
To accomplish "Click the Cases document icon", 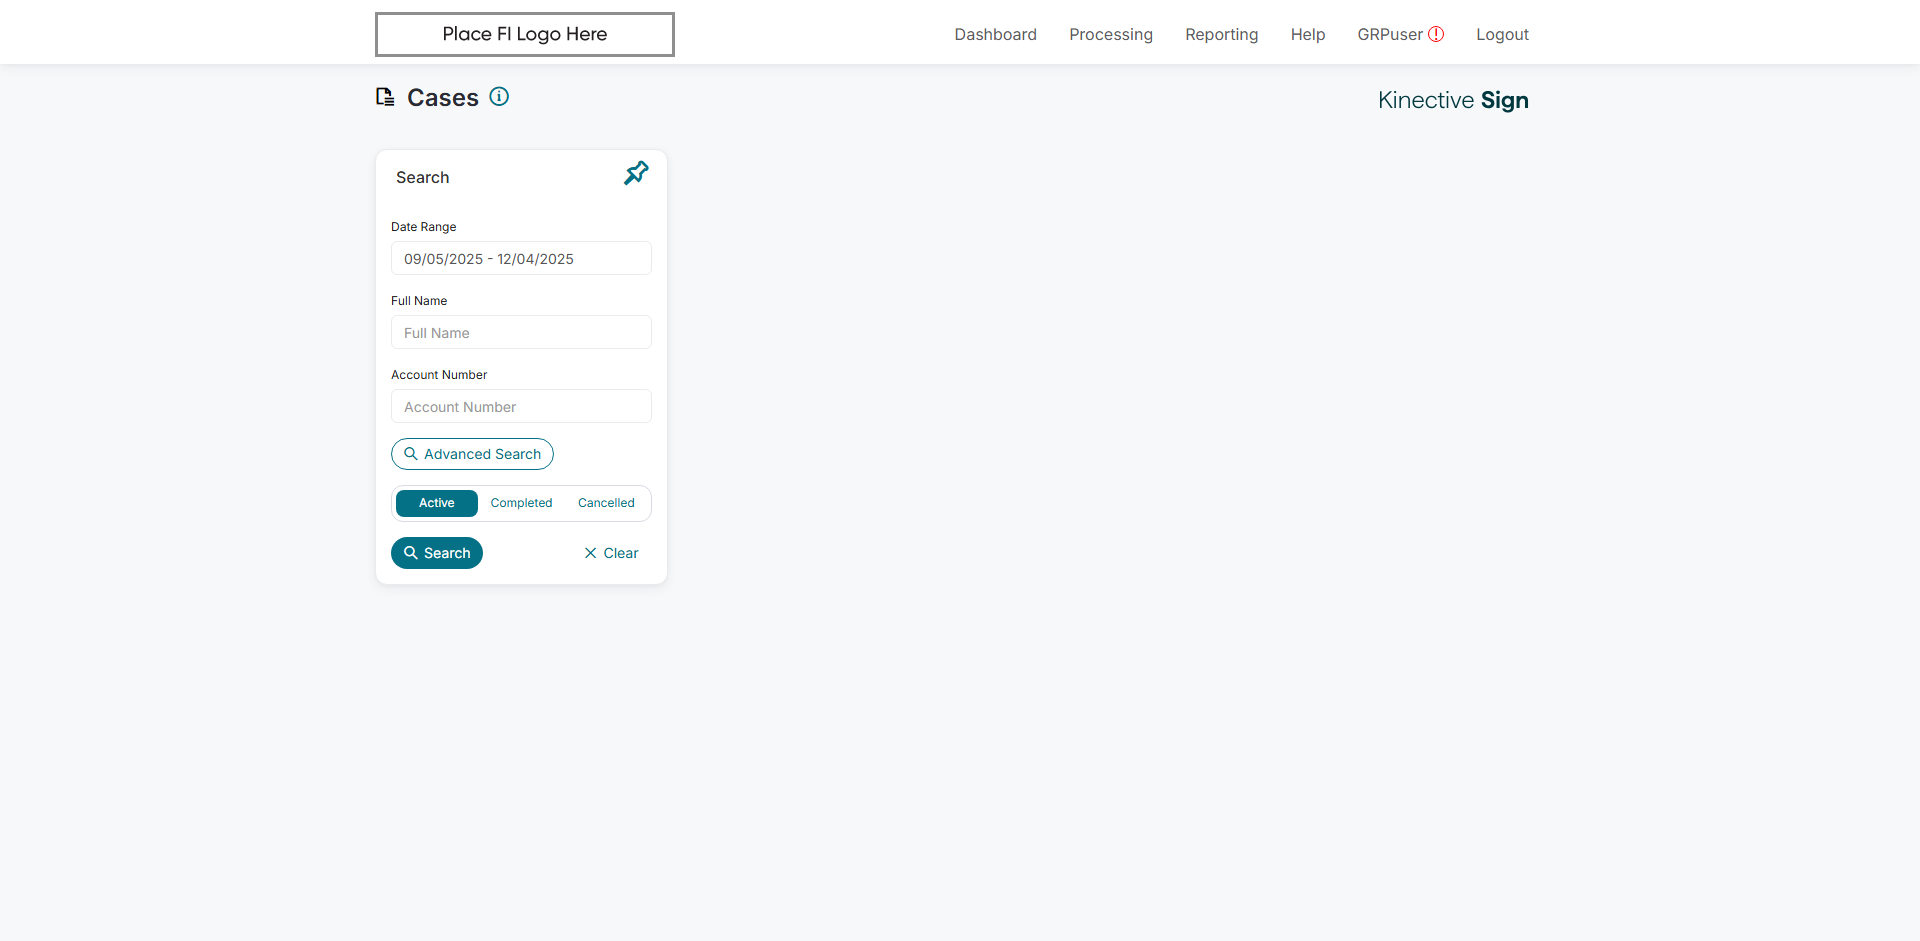I will pyautogui.click(x=385, y=97).
